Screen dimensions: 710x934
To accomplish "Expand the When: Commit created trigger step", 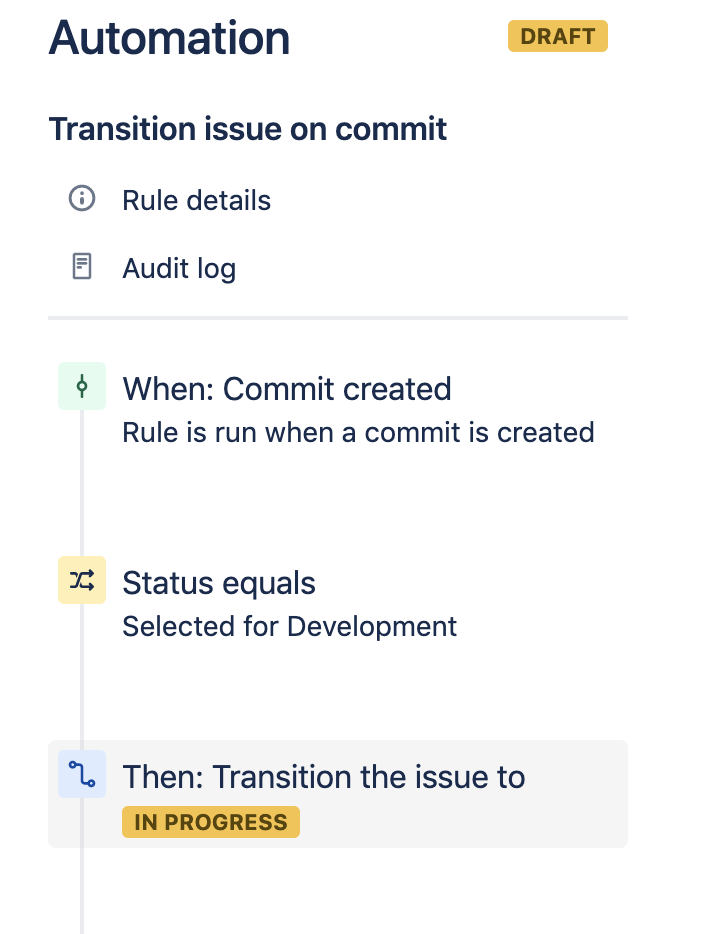I will [x=286, y=389].
